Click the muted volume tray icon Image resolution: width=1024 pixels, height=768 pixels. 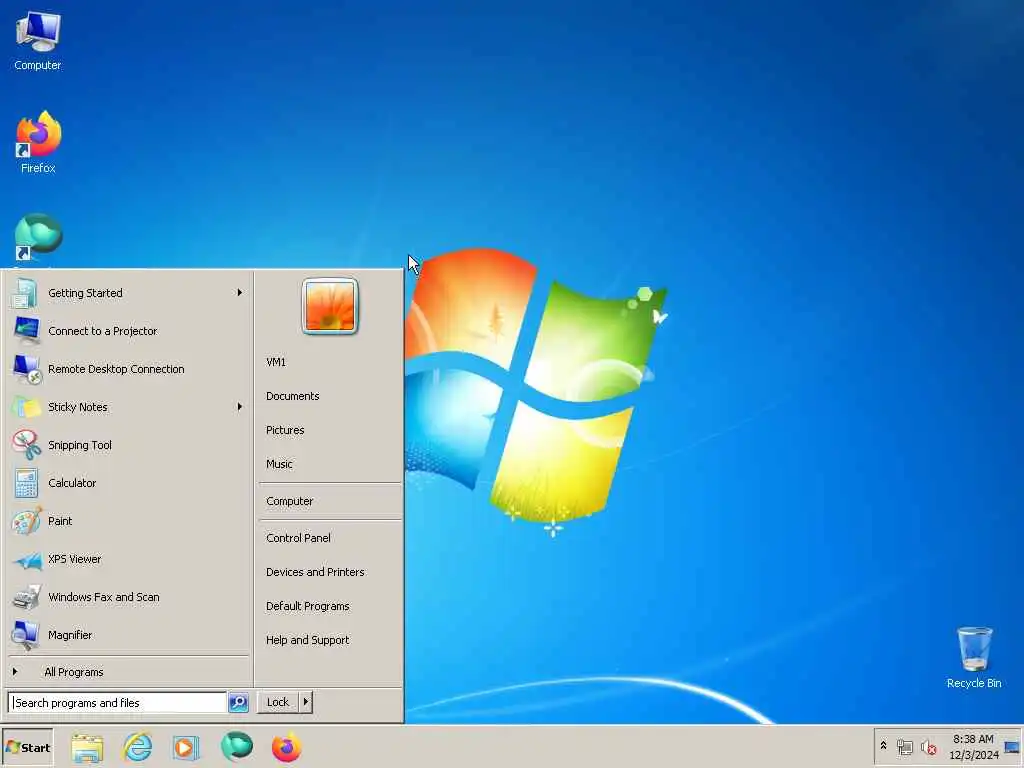pos(928,747)
